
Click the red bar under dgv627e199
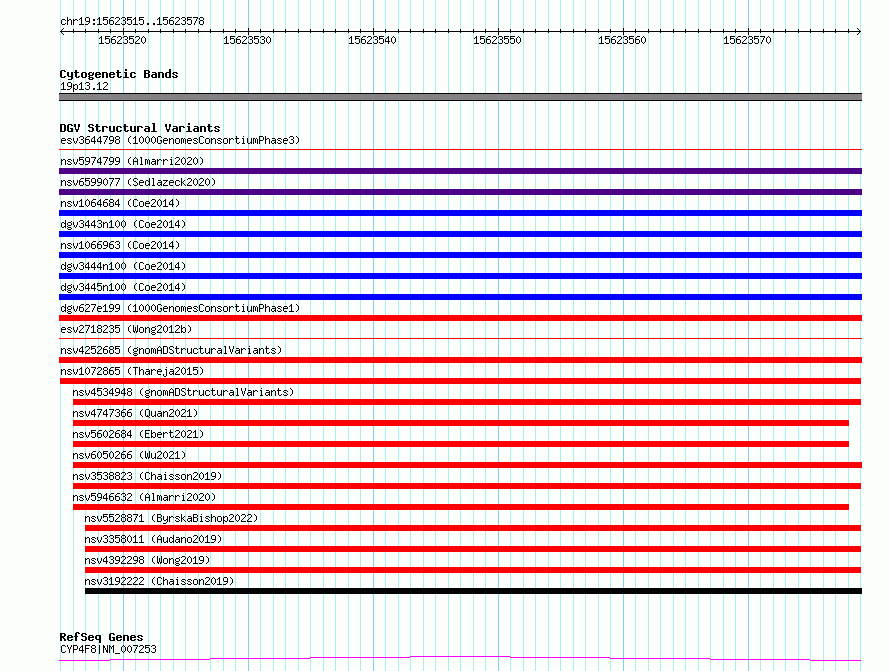pos(460,318)
